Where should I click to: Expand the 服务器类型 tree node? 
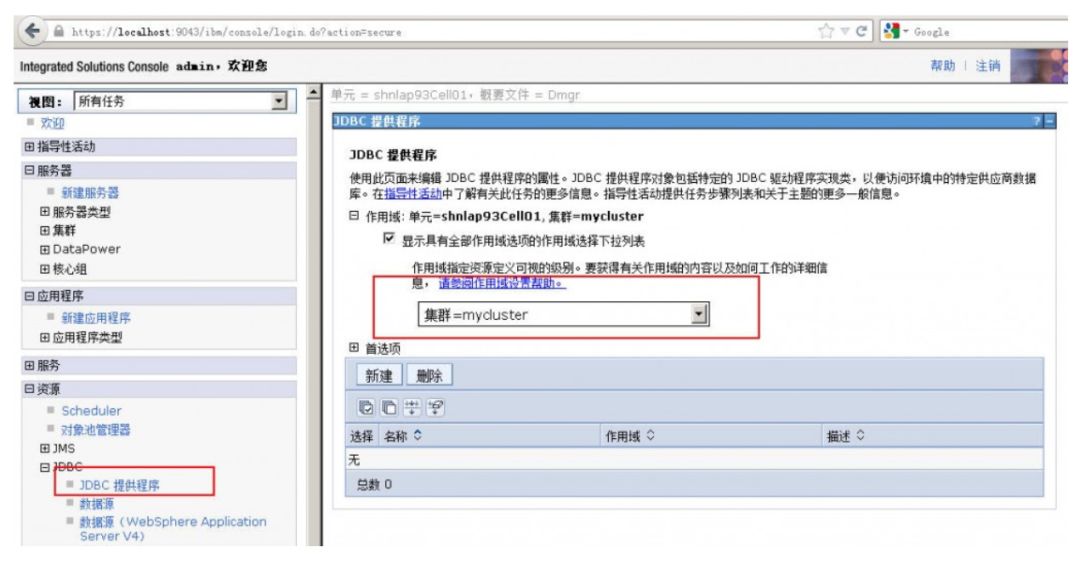pos(45,212)
